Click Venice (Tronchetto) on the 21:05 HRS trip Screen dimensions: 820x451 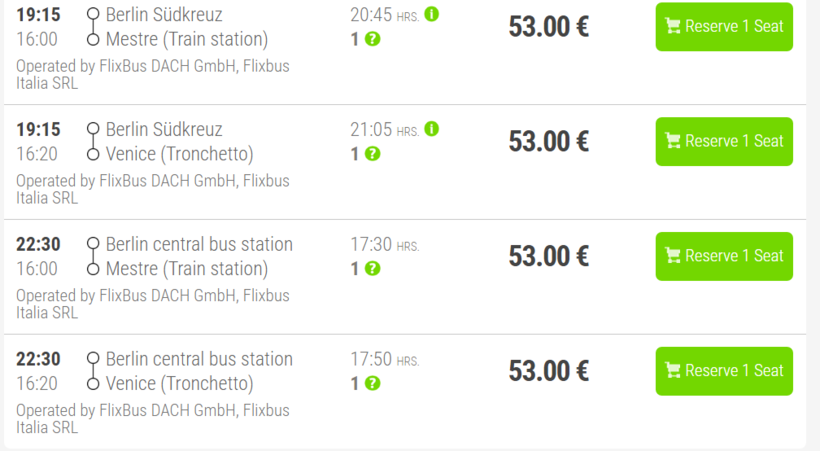click(180, 155)
